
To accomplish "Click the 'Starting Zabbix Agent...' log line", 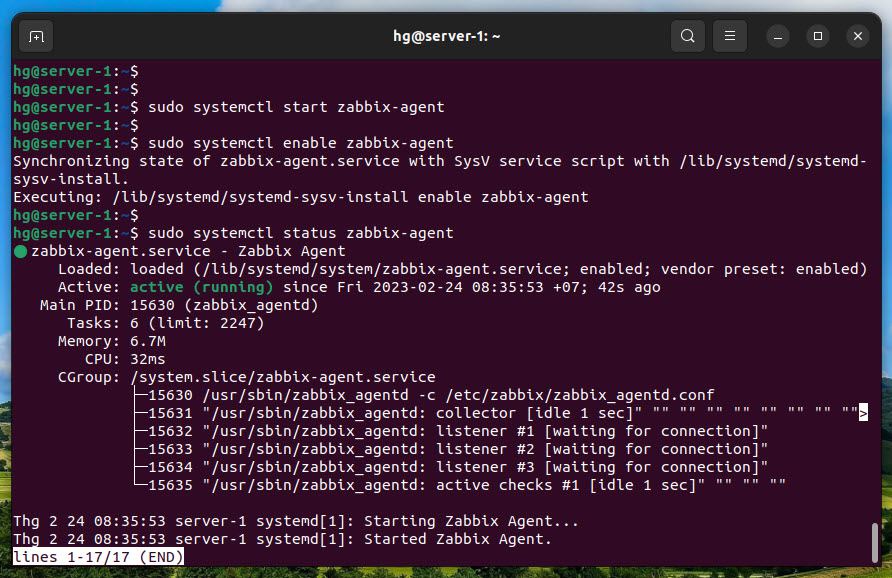I will 296,521.
